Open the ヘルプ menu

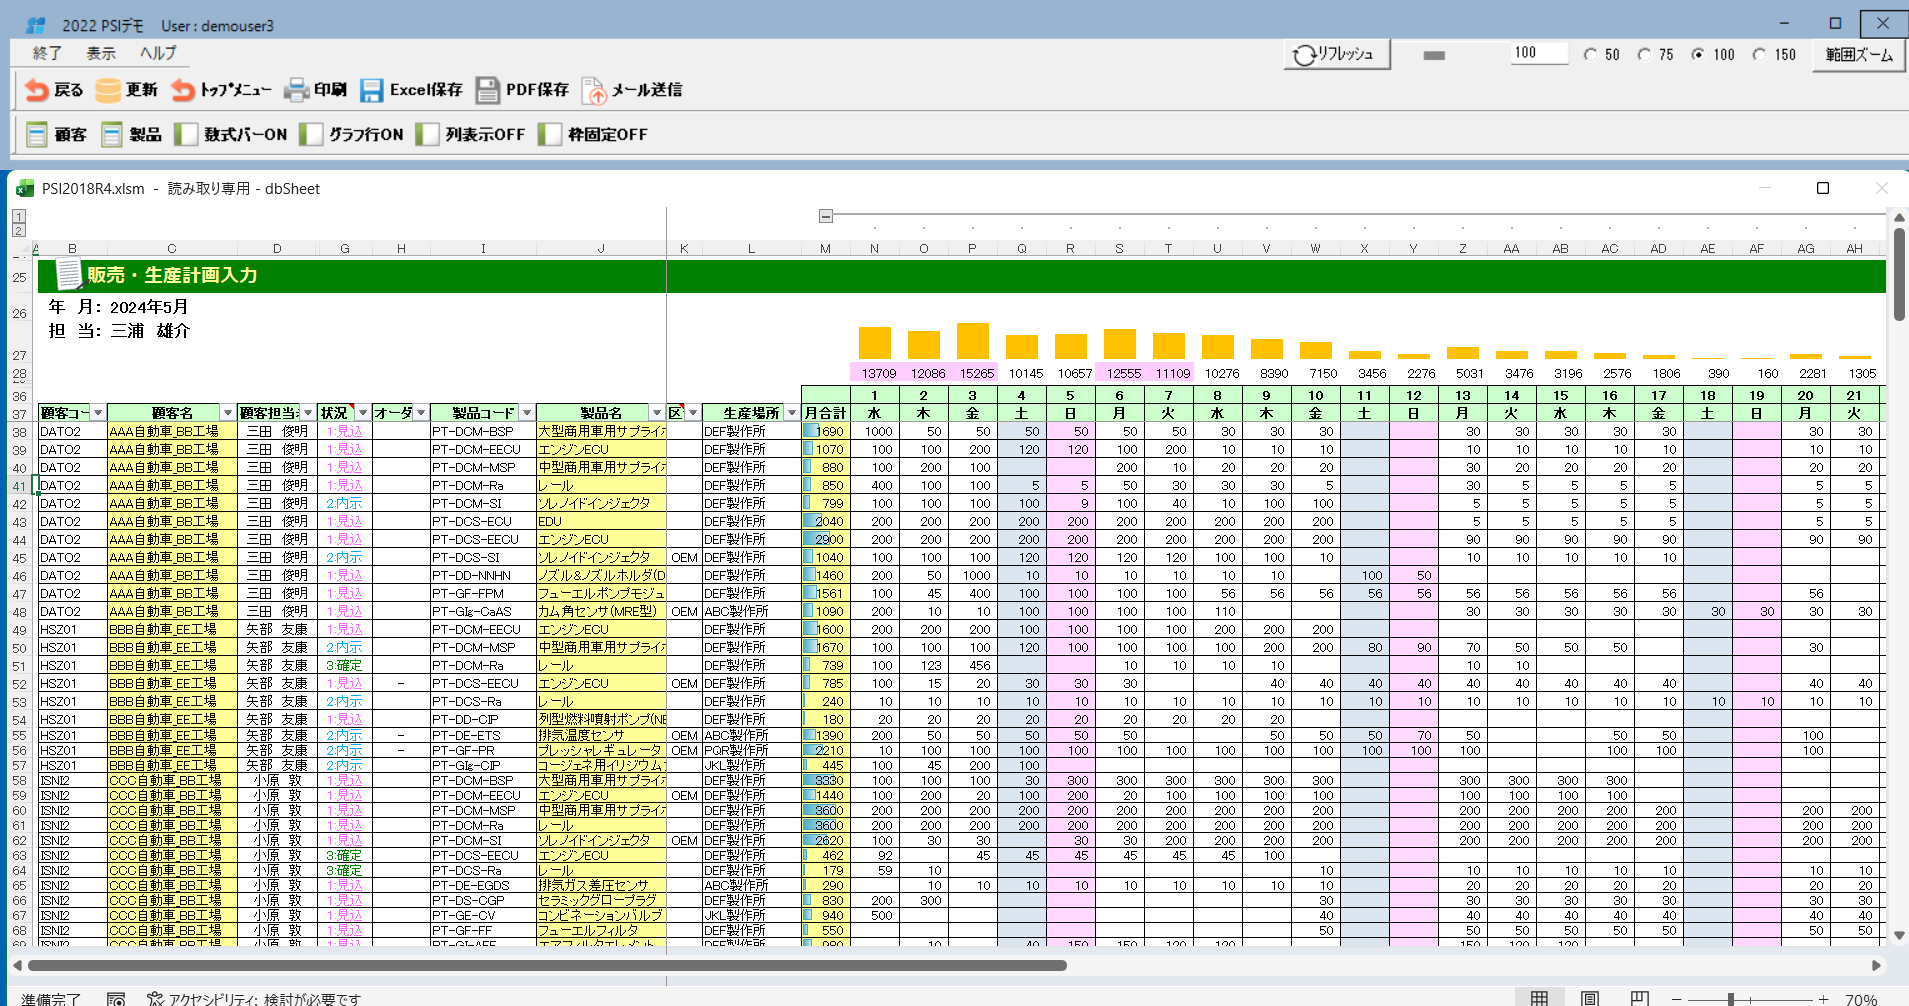click(158, 53)
